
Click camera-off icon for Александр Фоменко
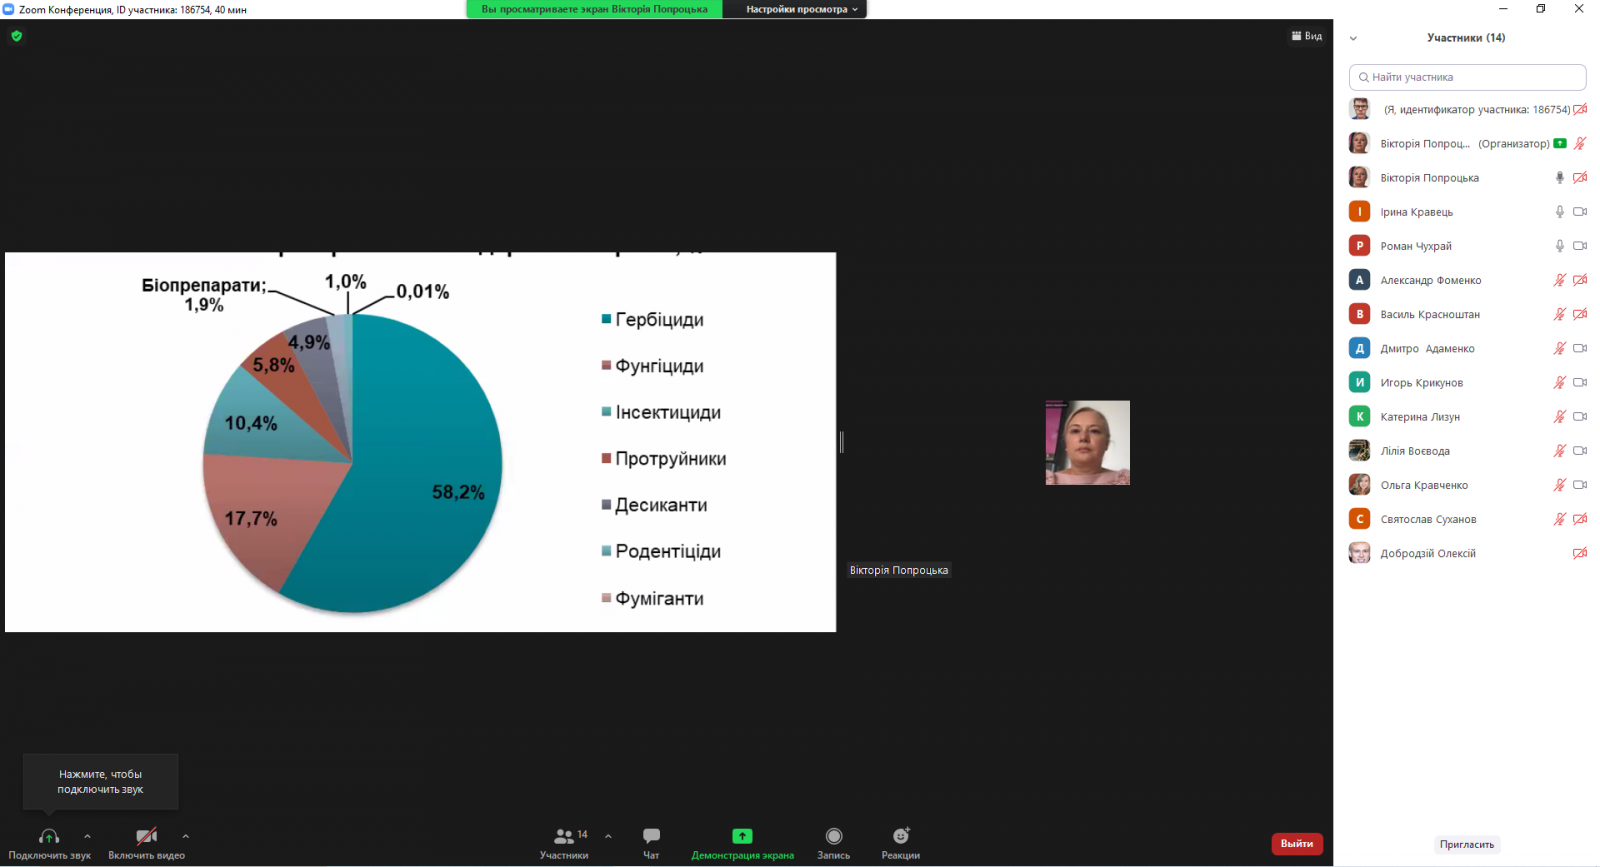[x=1580, y=280]
